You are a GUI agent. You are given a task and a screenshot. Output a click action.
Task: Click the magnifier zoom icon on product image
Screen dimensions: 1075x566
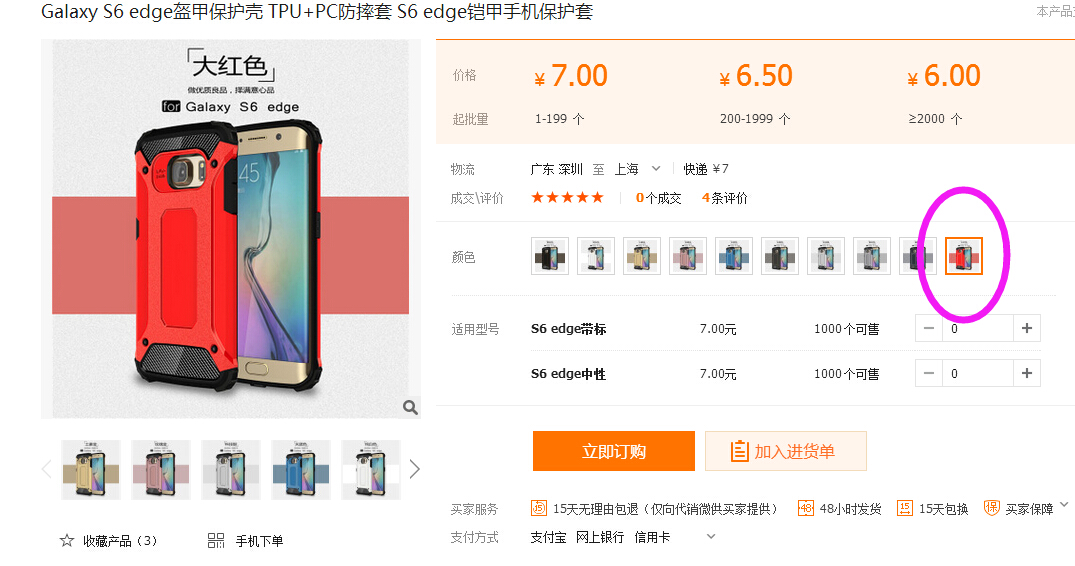tap(410, 407)
